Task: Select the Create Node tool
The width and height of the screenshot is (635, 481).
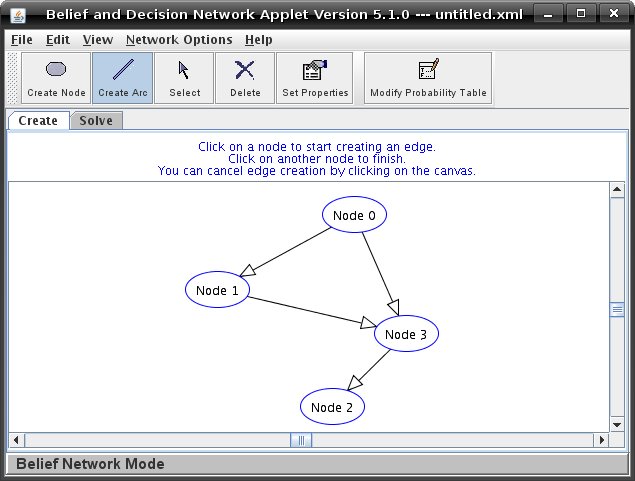Action: click(56, 78)
